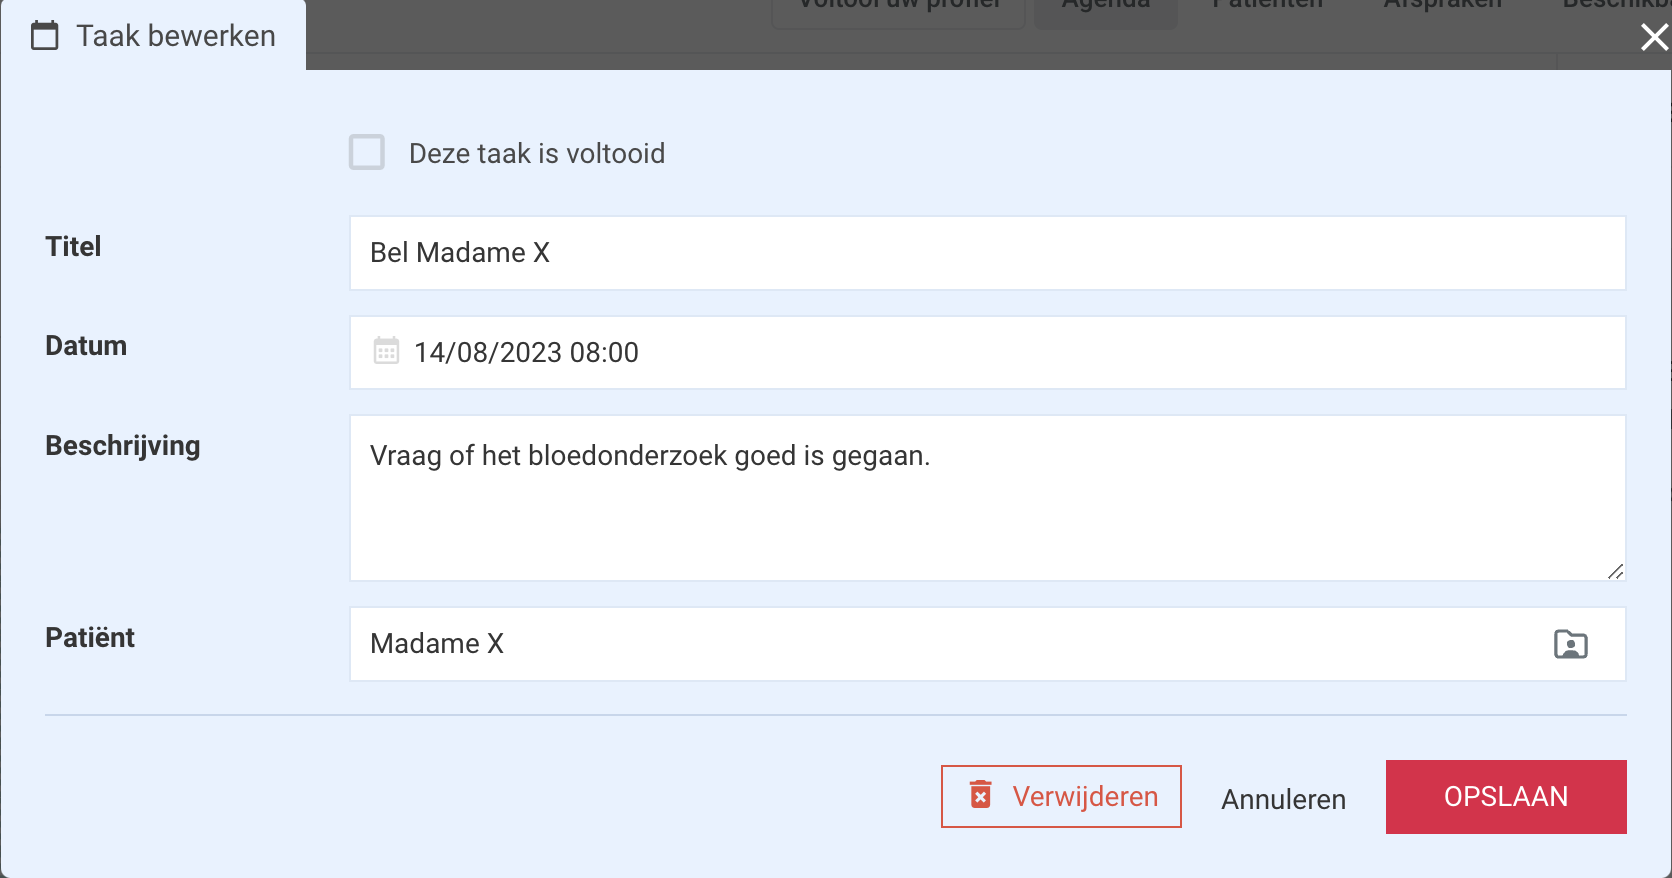Screen dimensions: 1672x878
Task: Grab the resize handle of the Beschrijving box
Action: pos(1615,571)
